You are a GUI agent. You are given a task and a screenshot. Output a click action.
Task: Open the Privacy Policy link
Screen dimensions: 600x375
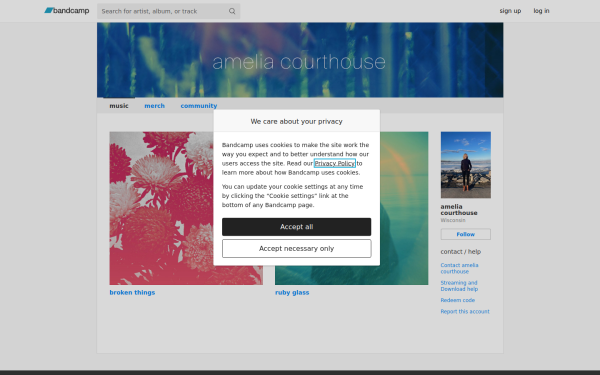click(x=335, y=163)
